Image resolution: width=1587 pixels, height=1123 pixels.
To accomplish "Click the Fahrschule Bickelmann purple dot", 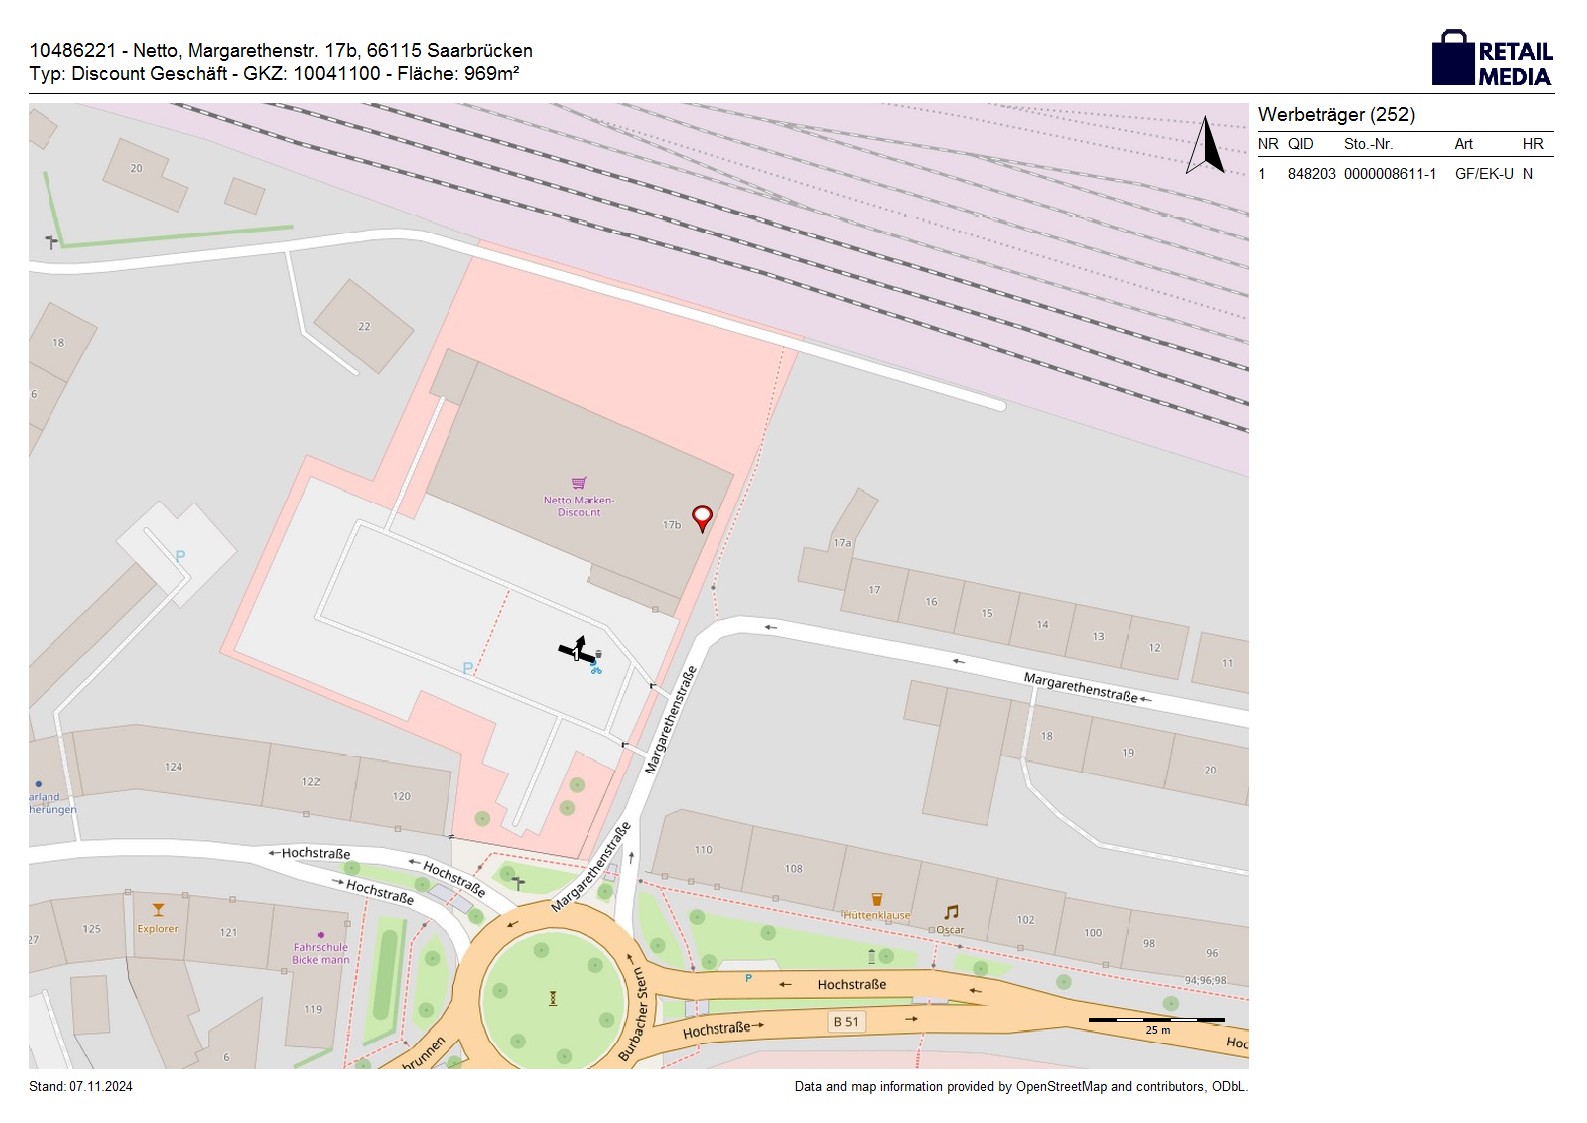I will (321, 935).
